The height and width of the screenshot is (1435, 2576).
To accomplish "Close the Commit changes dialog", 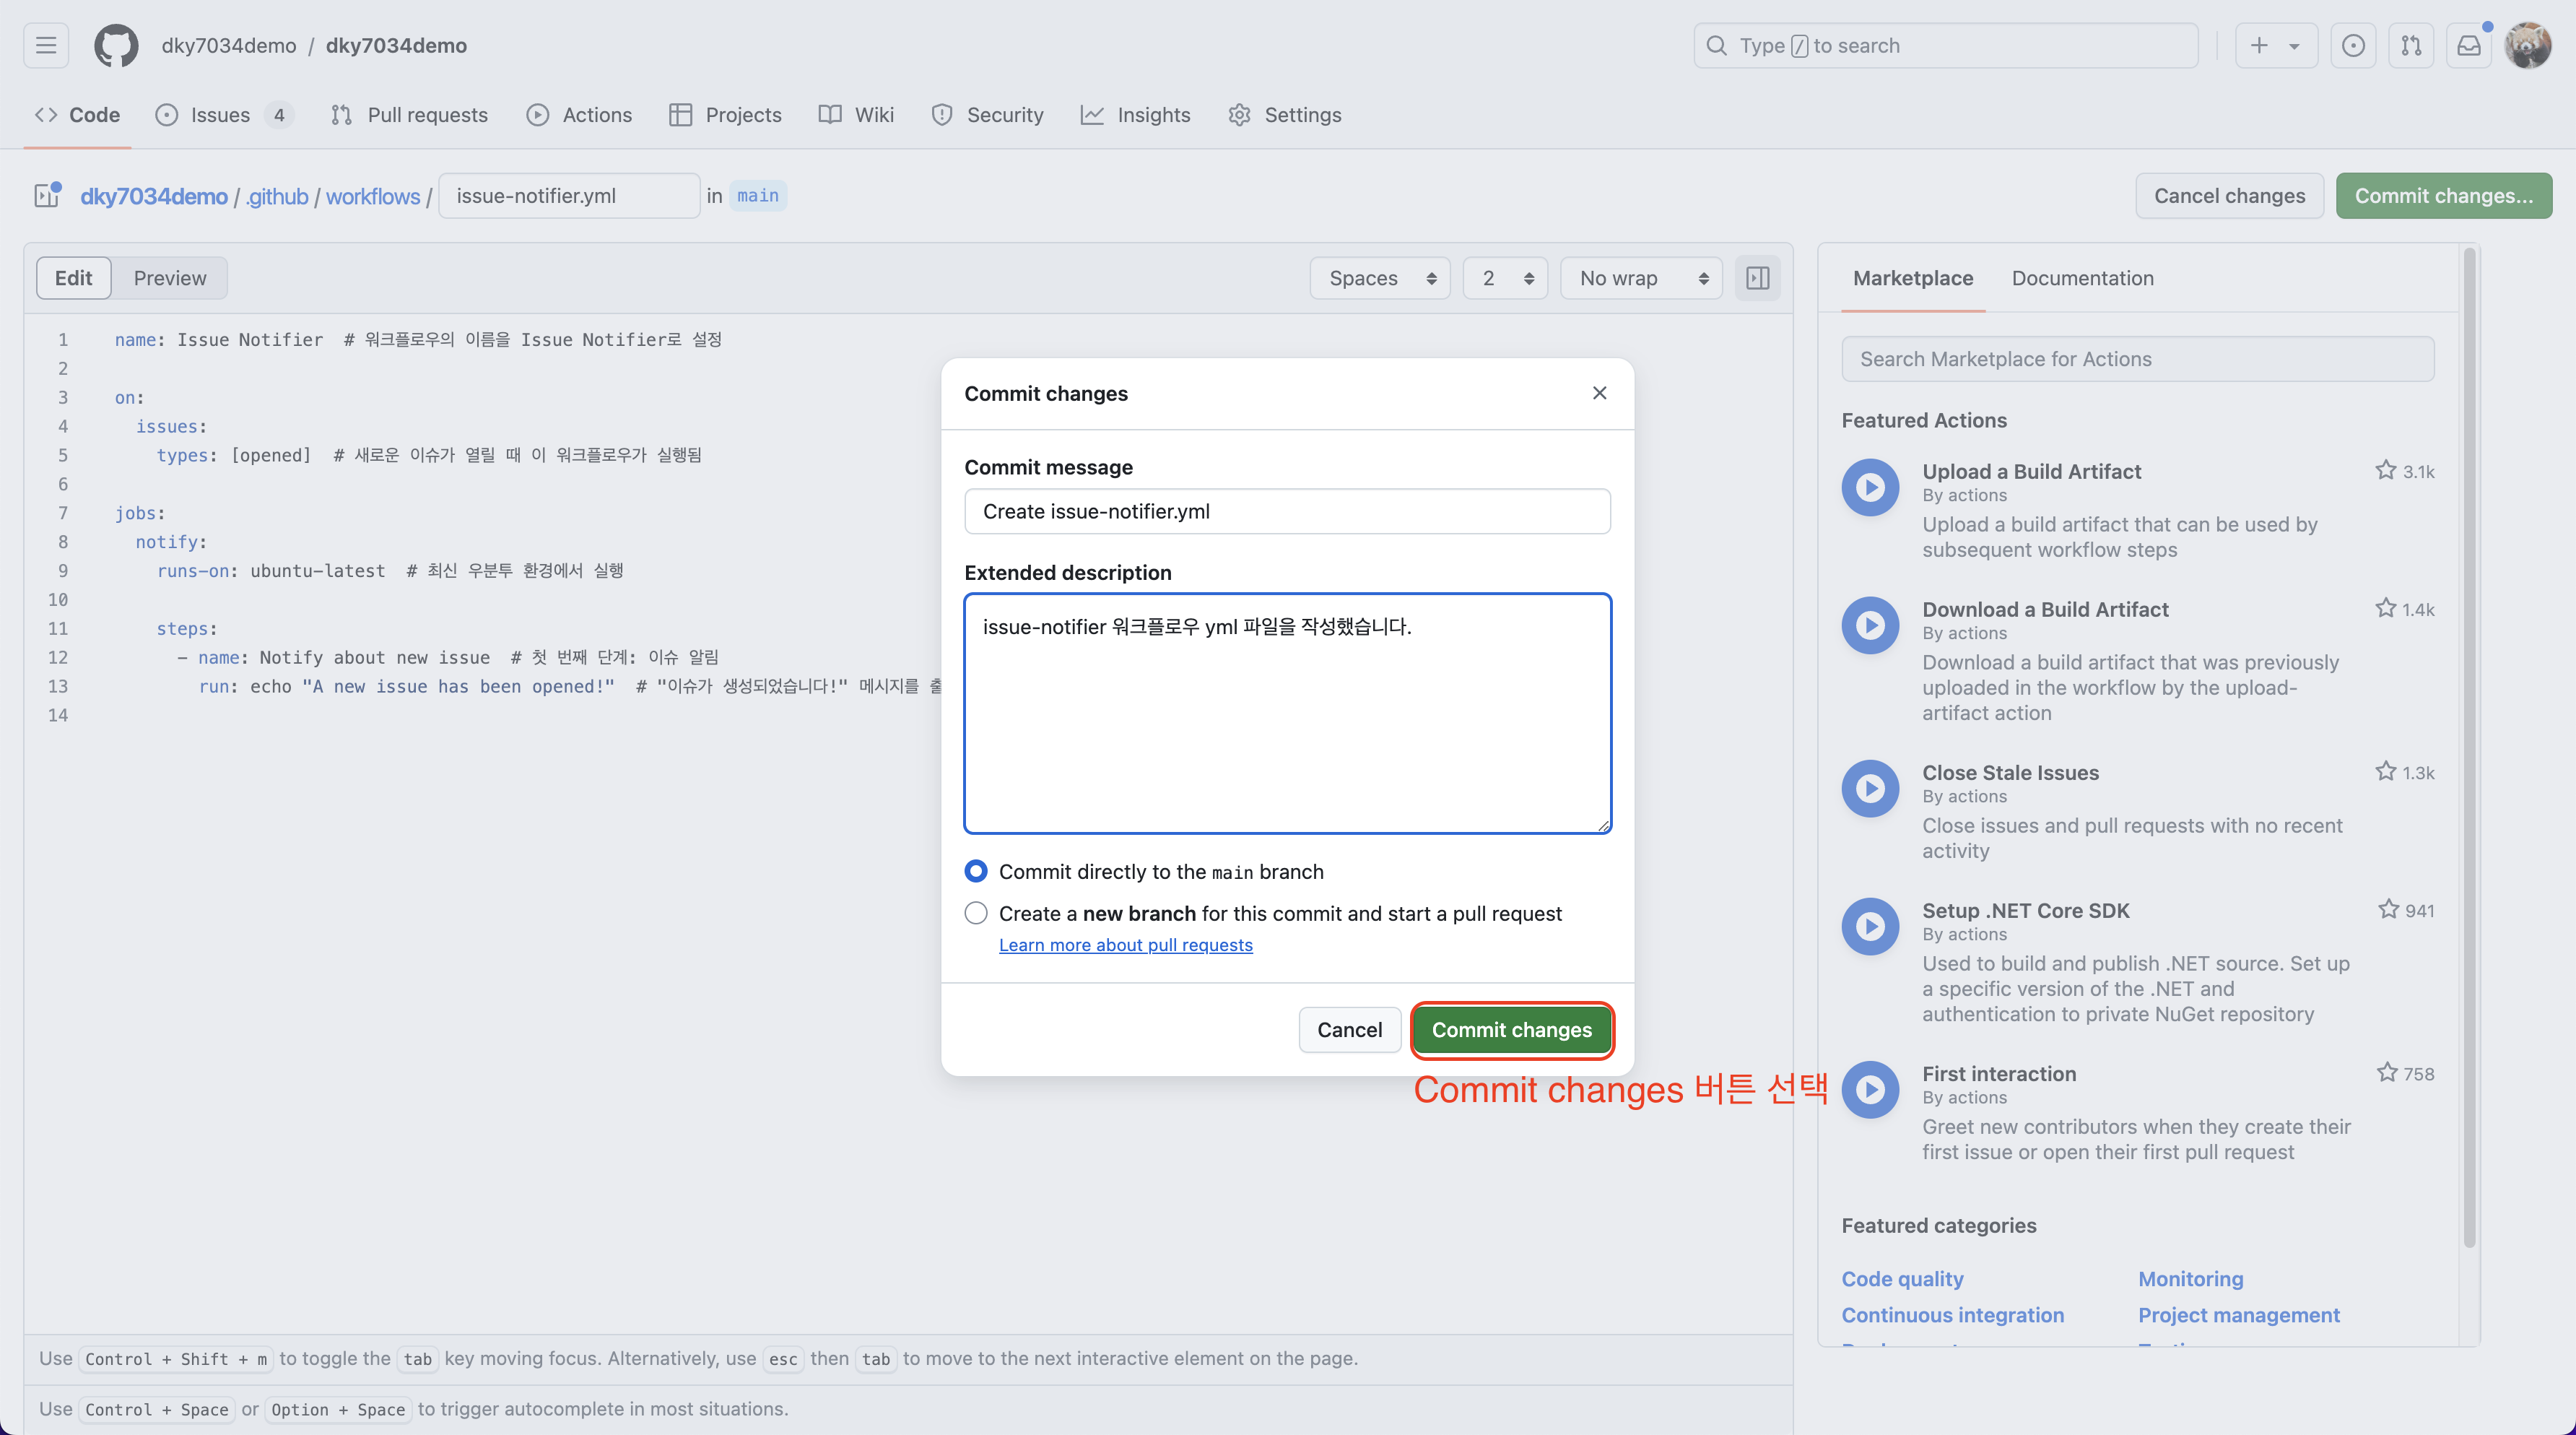I will pos(1599,393).
